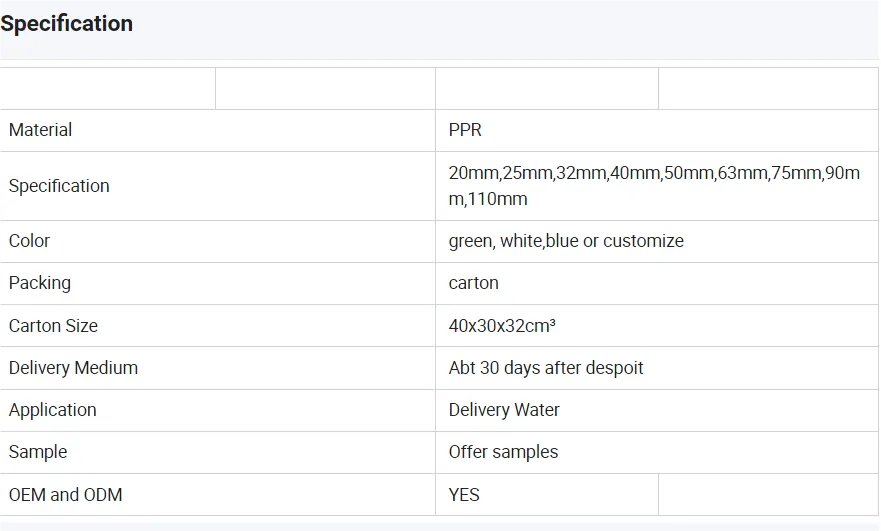
Task: Click the YES value cell
Action: point(465,494)
